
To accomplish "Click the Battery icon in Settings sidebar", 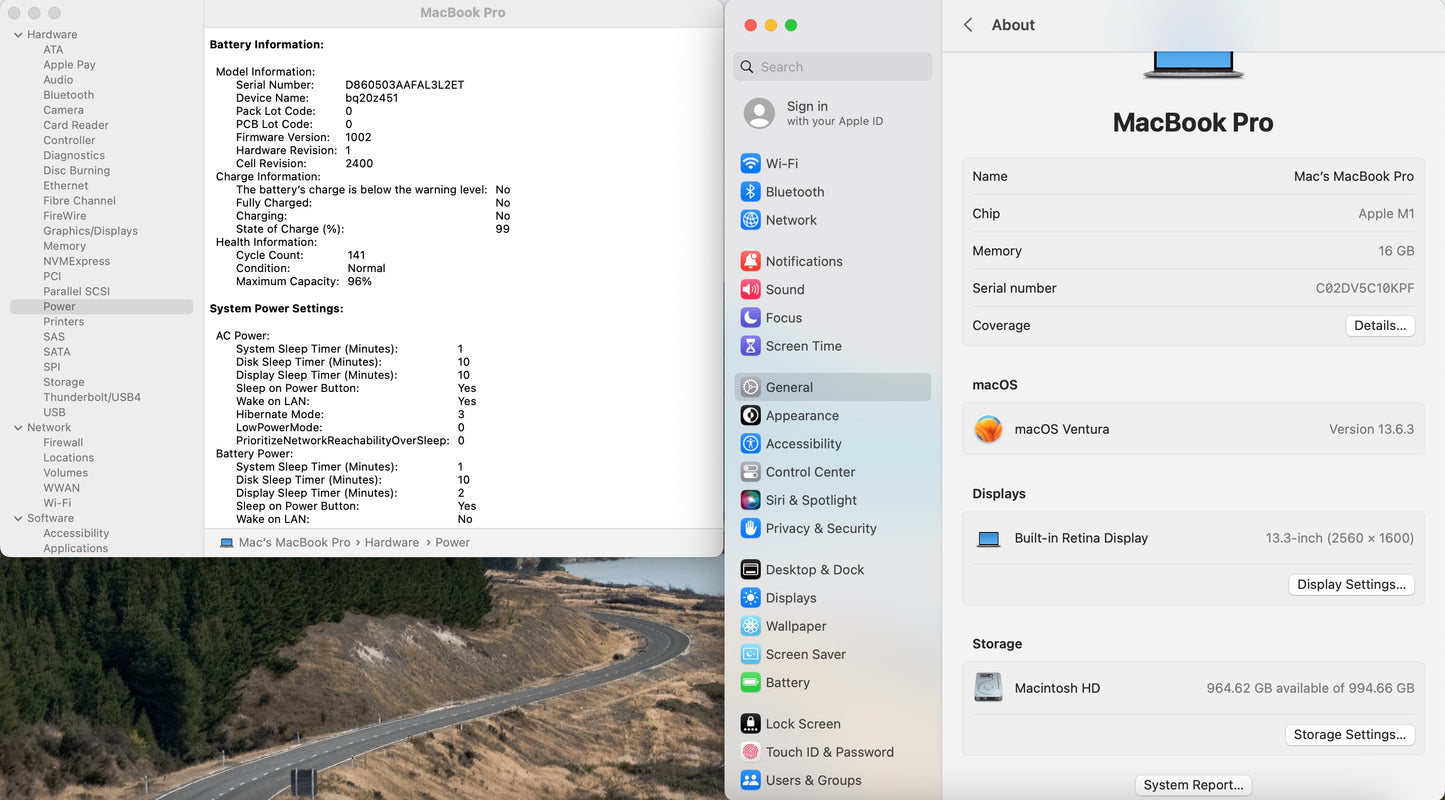I will 750,682.
